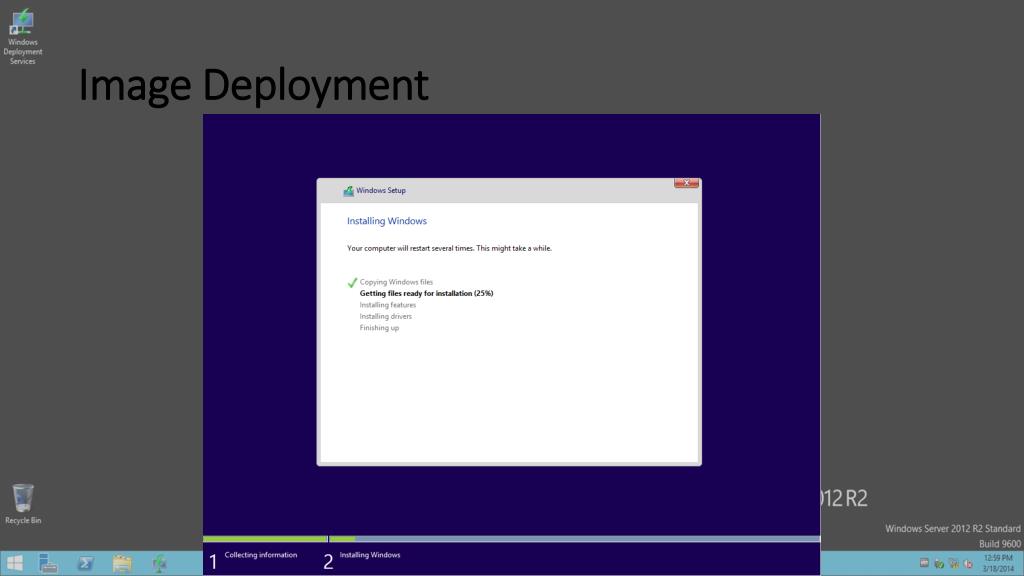1024x576 pixels.
Task: Click the Collecting information progress bar
Action: [265, 539]
